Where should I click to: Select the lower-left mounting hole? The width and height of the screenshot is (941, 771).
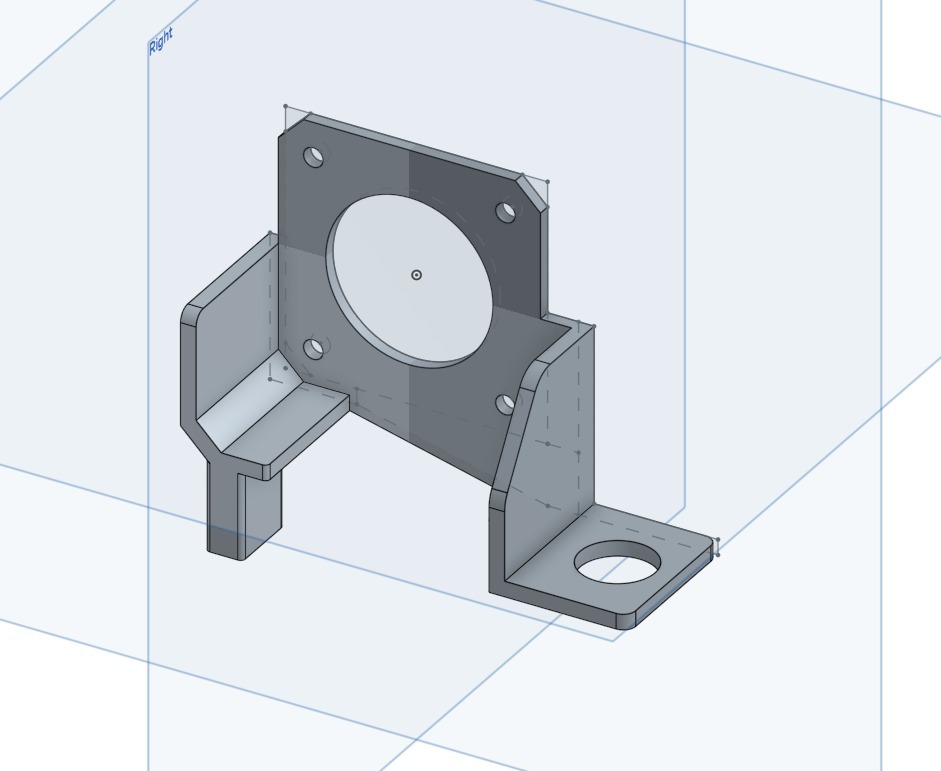[314, 350]
